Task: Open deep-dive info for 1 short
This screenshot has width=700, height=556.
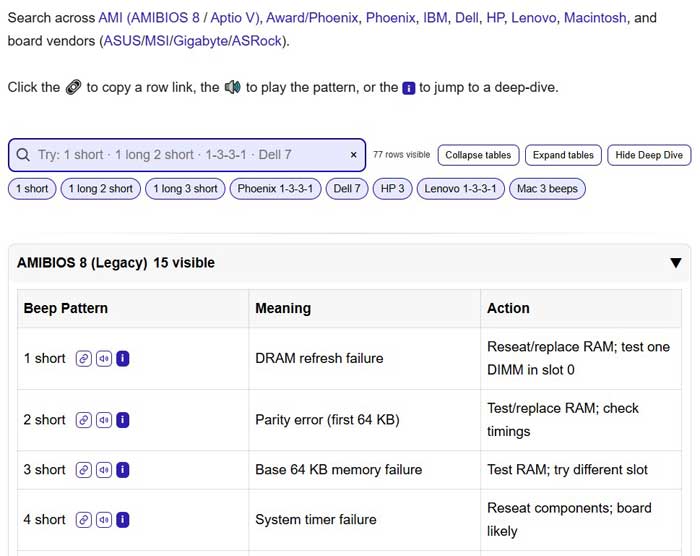Action: point(123,359)
